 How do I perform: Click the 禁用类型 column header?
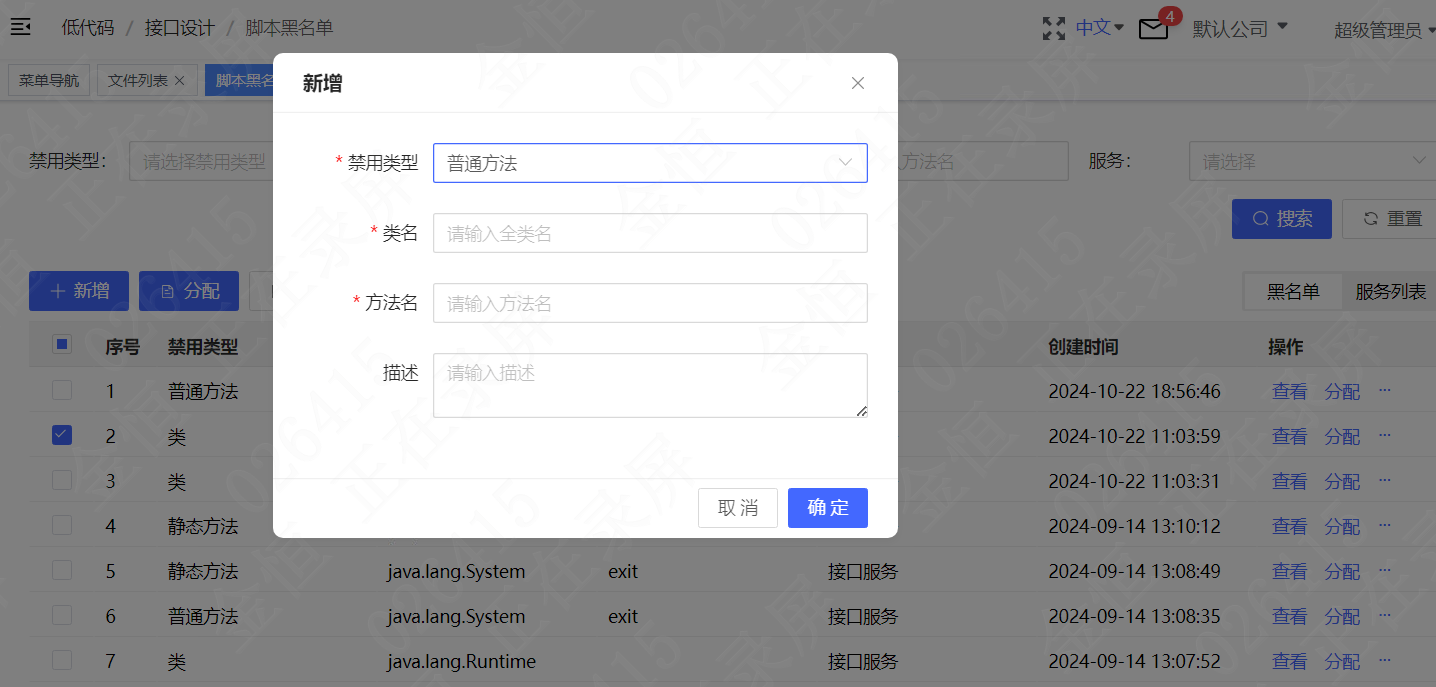tap(203, 347)
